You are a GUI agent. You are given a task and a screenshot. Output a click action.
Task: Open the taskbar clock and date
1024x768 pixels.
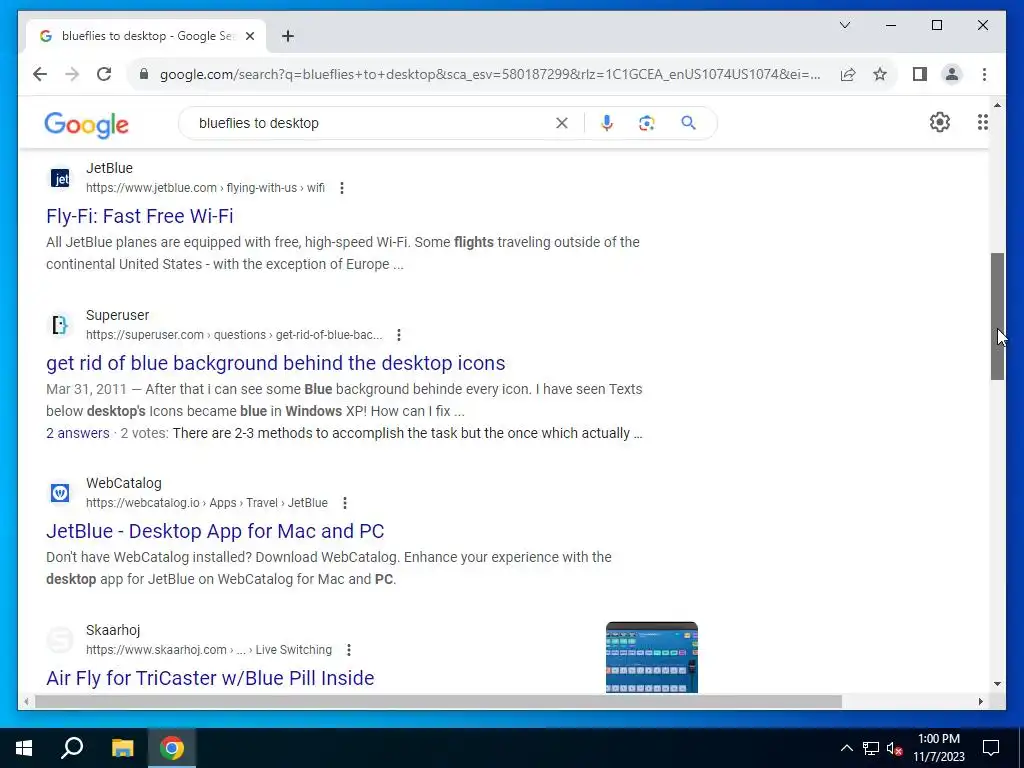coord(938,748)
